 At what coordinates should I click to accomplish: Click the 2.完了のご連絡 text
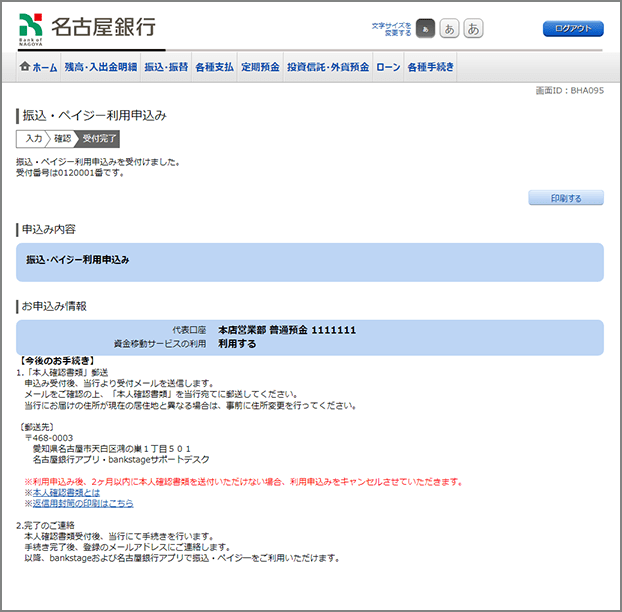tap(45, 525)
